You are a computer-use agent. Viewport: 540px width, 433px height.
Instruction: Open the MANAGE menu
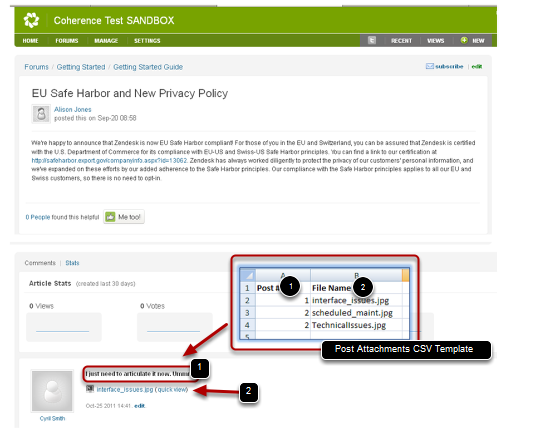[106, 41]
